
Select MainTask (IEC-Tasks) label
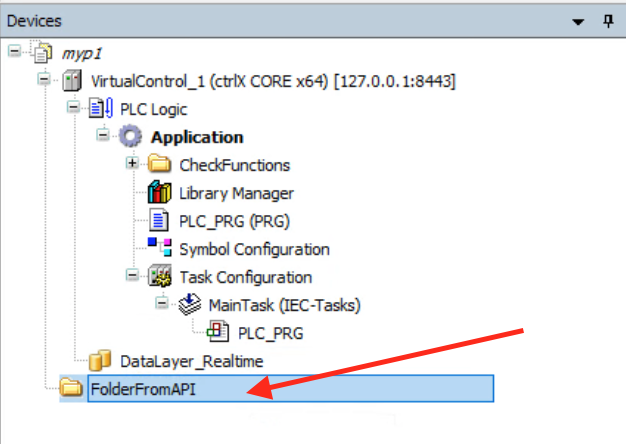(285, 305)
